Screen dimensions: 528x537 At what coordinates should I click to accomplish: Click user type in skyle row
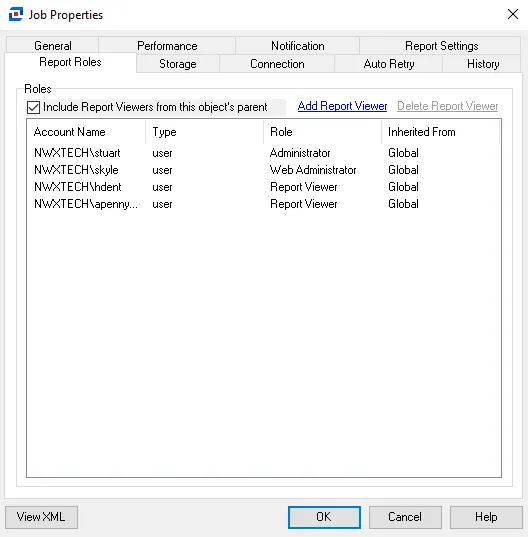[162, 170]
